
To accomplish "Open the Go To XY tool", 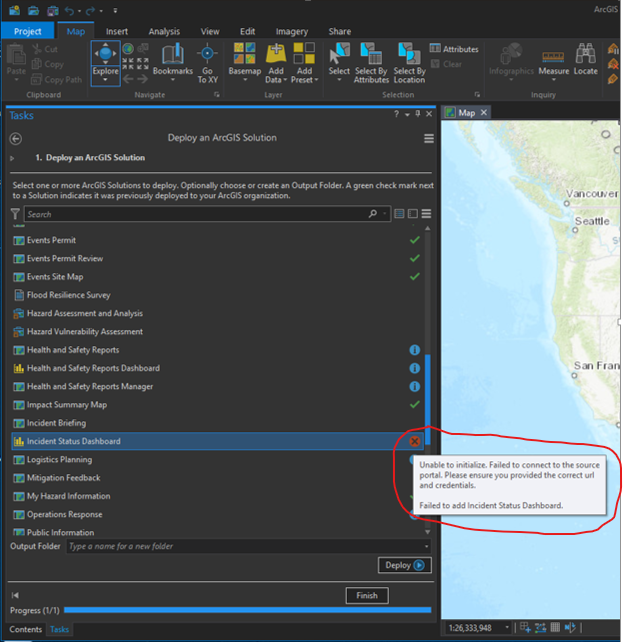I will tap(207, 63).
